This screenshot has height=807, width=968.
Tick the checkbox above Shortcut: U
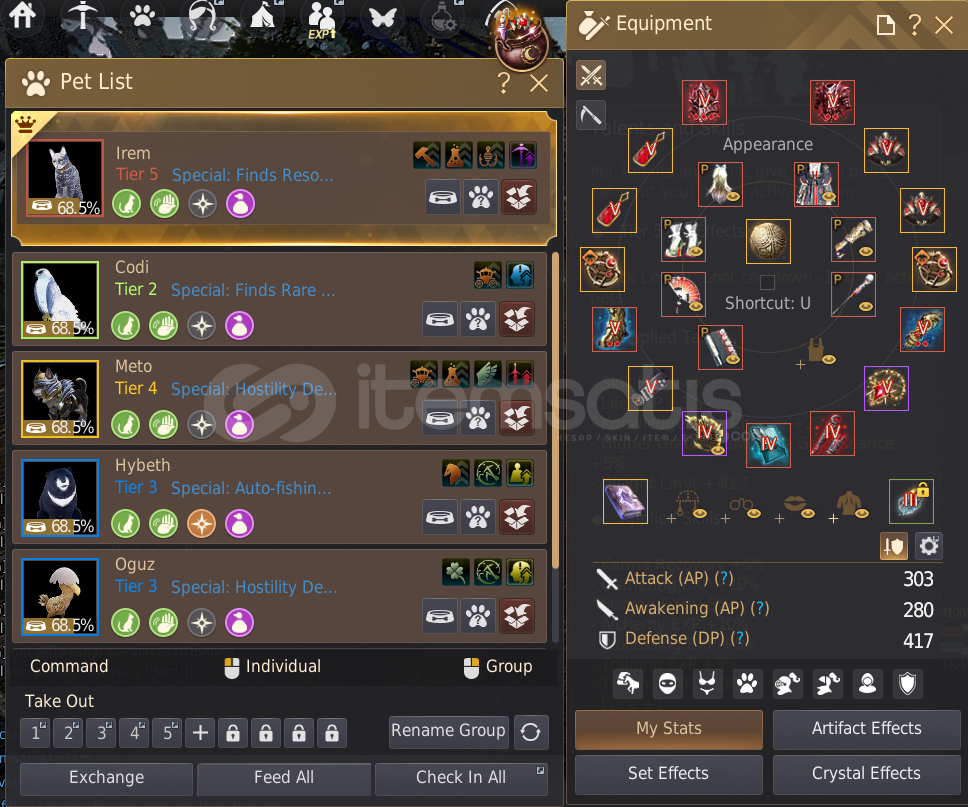767,282
